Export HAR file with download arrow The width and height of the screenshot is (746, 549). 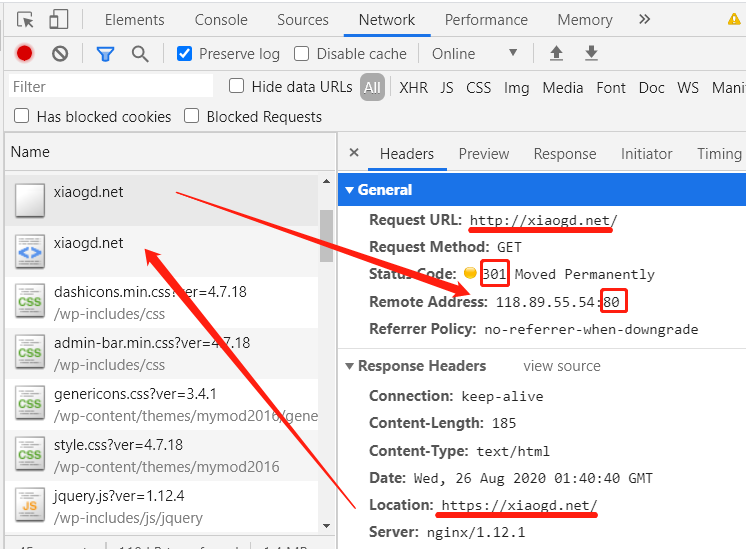[x=591, y=53]
